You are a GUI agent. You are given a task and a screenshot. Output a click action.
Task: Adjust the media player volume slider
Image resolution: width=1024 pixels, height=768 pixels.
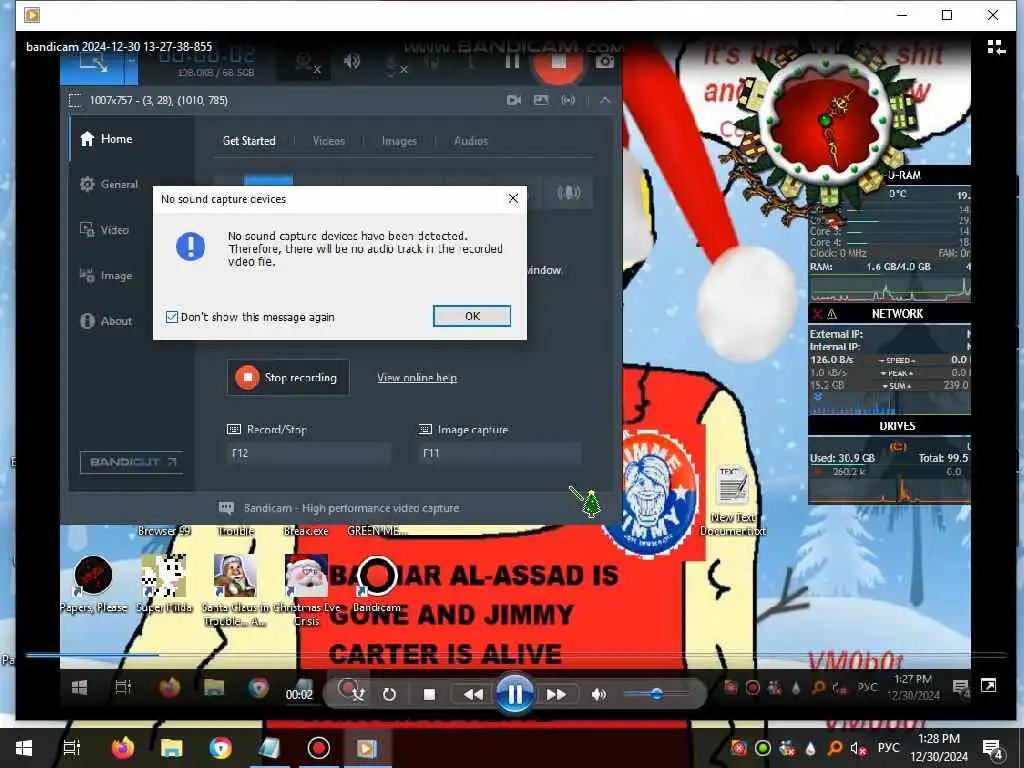pos(656,694)
